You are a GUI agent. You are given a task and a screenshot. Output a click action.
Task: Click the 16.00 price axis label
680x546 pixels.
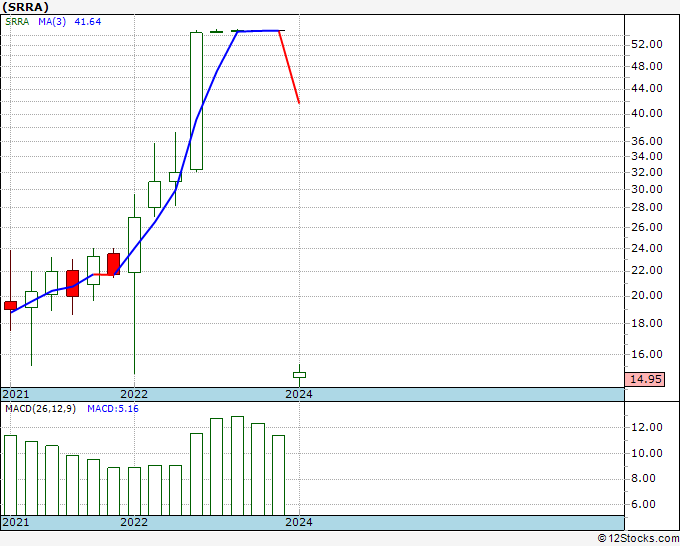[646, 354]
